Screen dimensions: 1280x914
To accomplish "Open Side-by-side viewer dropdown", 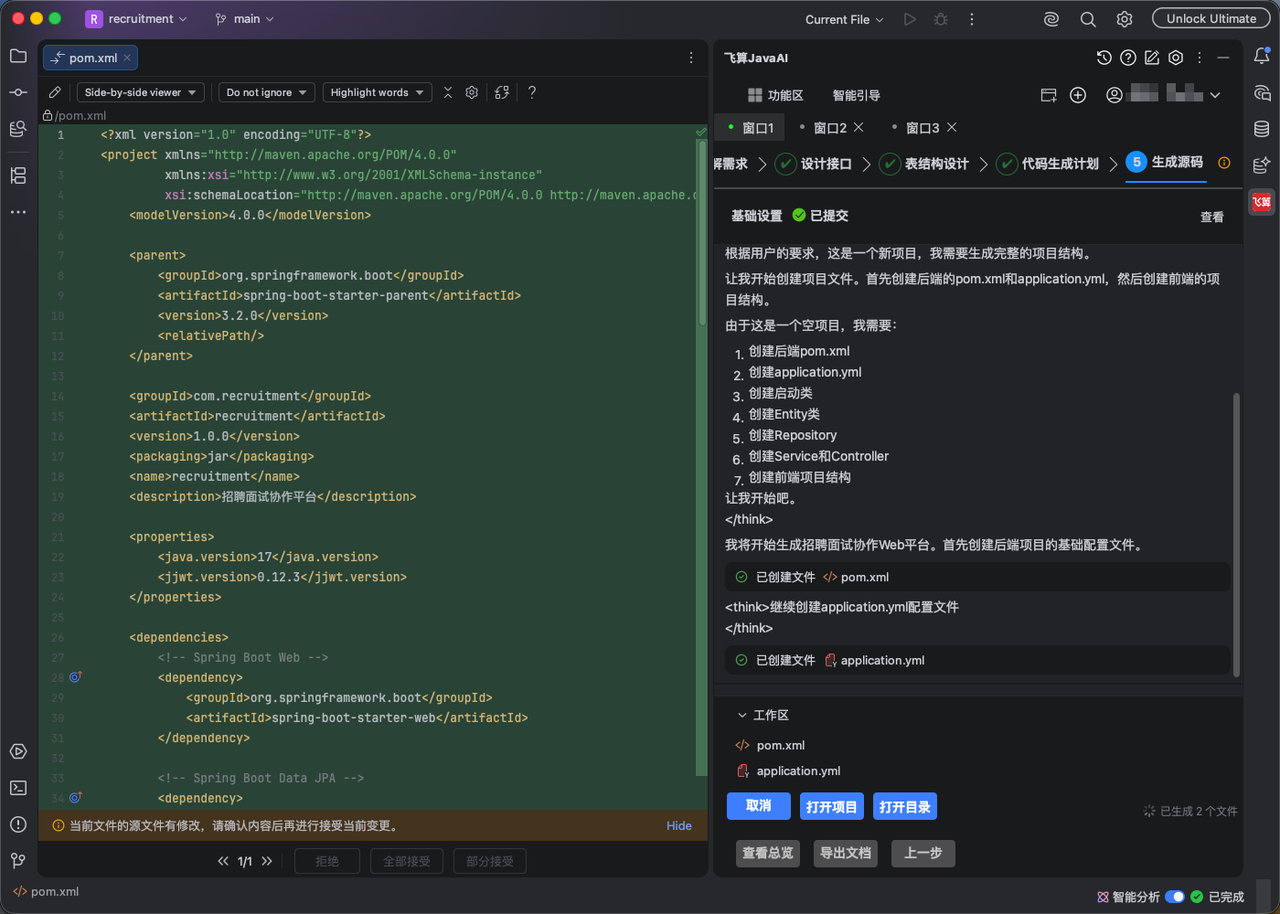I will 140,92.
